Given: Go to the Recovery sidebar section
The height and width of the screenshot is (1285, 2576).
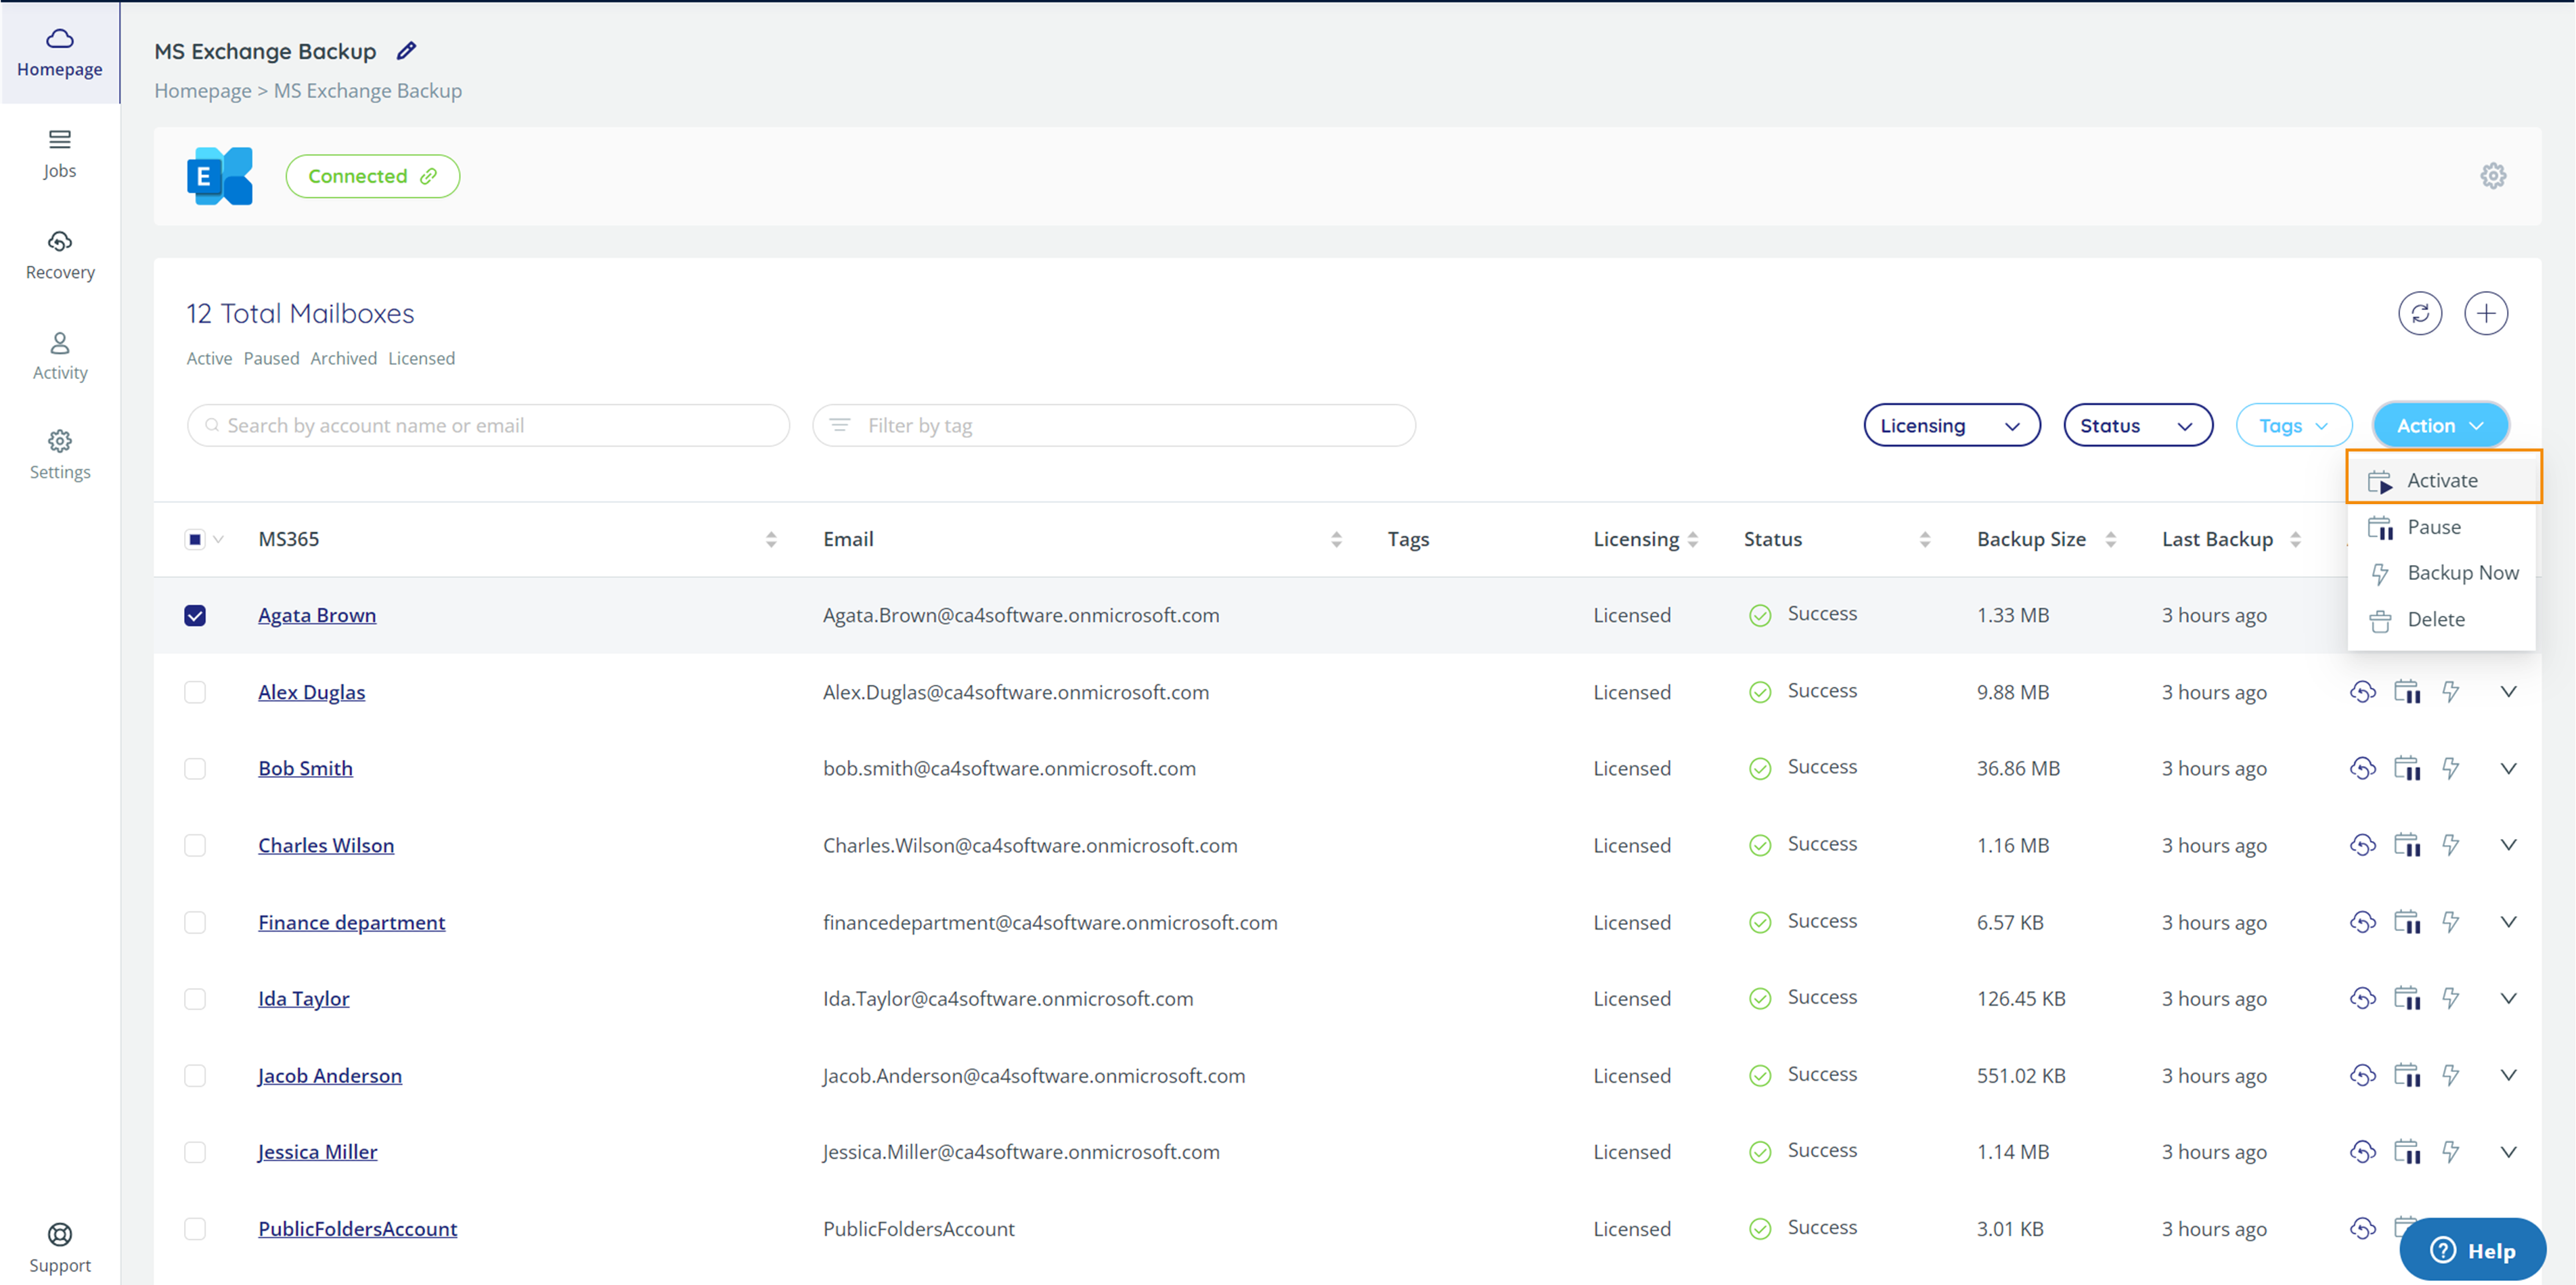Looking at the screenshot, I should [x=60, y=255].
